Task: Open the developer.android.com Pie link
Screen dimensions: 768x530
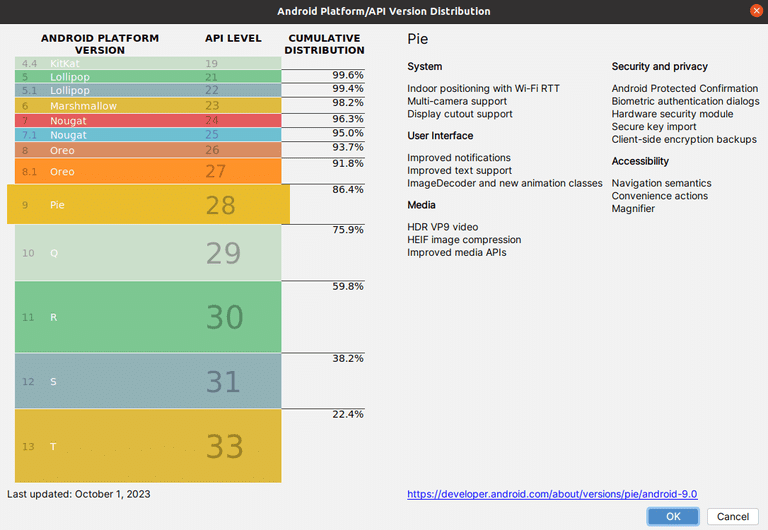Action: tap(552, 494)
